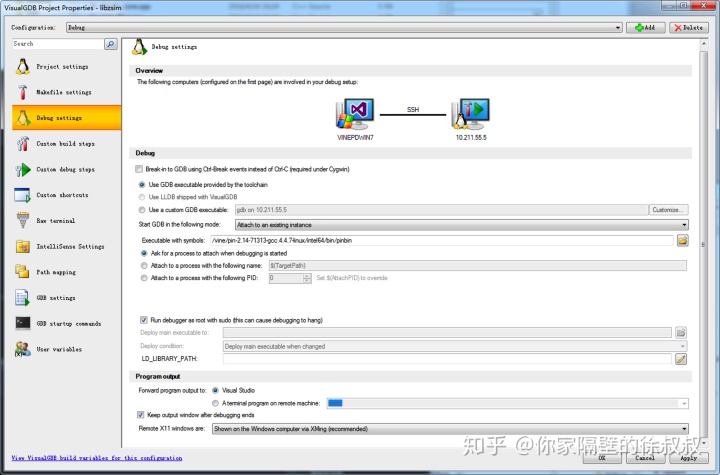Screen dimensions: 720x475
Task: Click the Custom build steps tools icon
Action: (x=22, y=144)
